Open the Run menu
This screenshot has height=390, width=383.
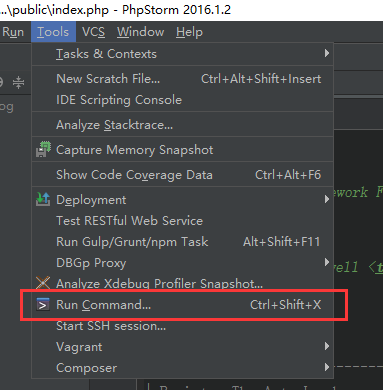pyautogui.click(x=13, y=32)
